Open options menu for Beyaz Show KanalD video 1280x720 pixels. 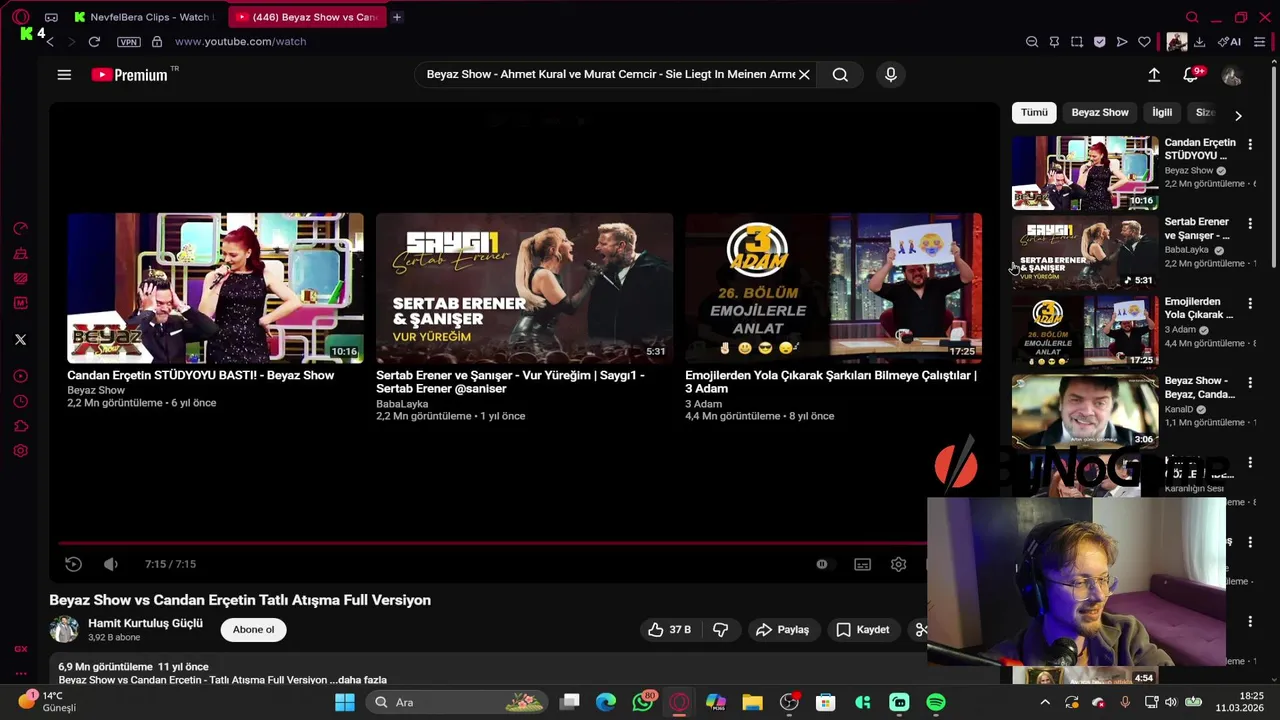[1250, 382]
